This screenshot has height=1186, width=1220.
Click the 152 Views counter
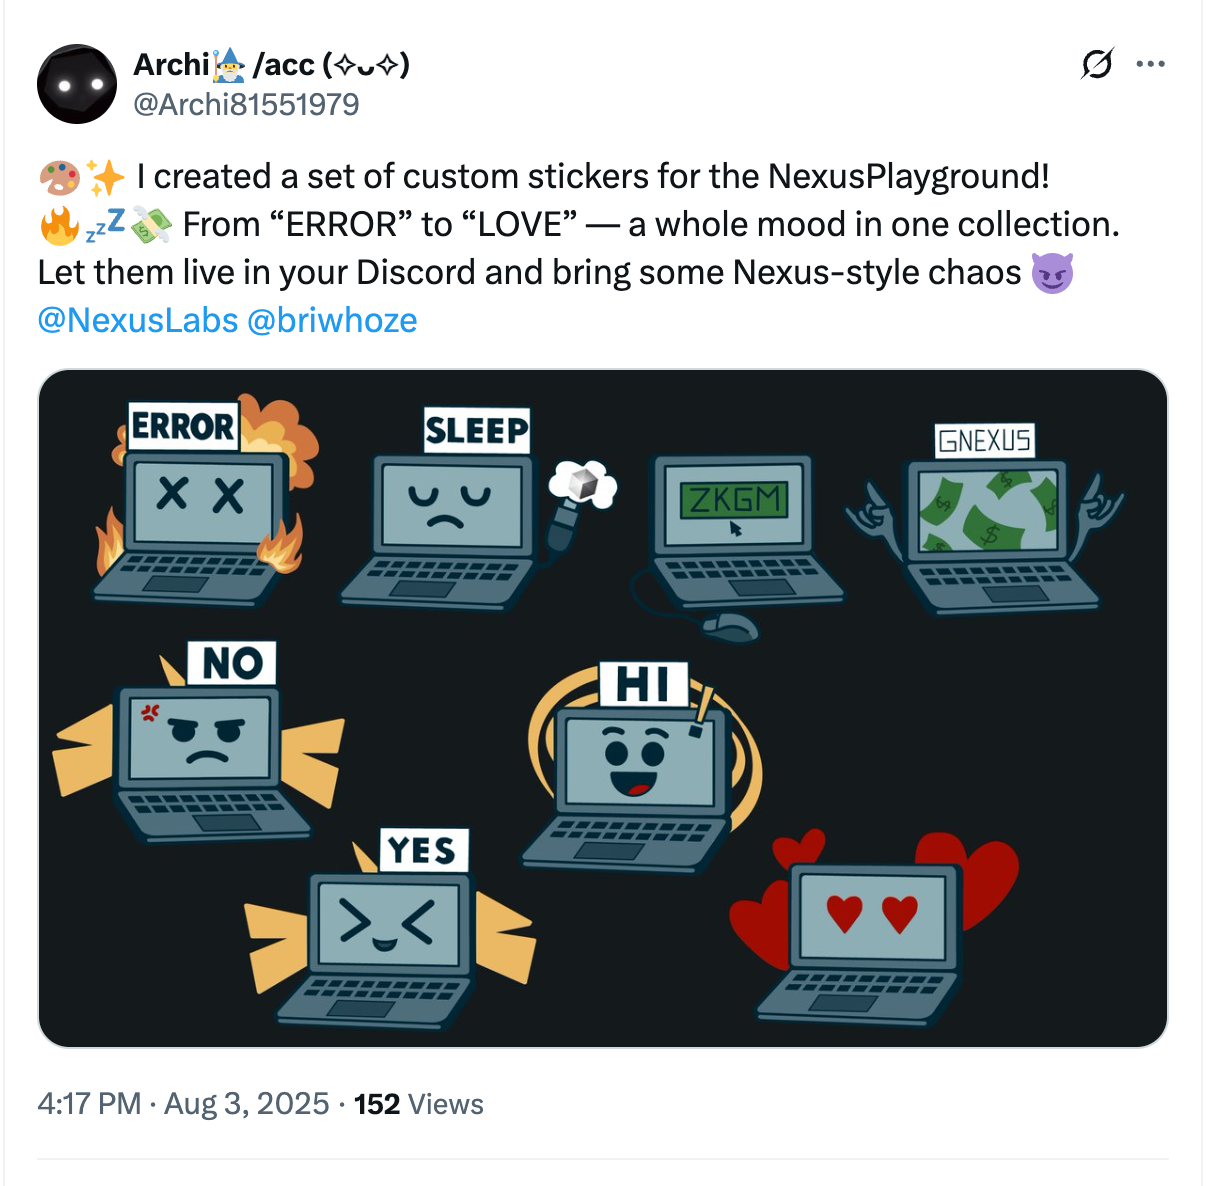coord(419,1104)
